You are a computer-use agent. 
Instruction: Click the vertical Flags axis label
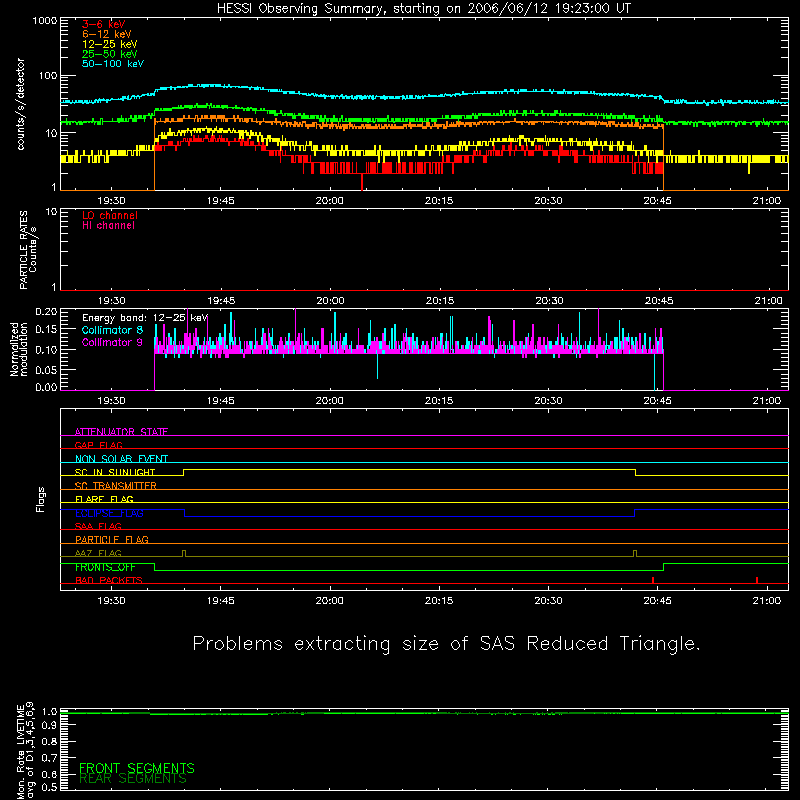40,499
